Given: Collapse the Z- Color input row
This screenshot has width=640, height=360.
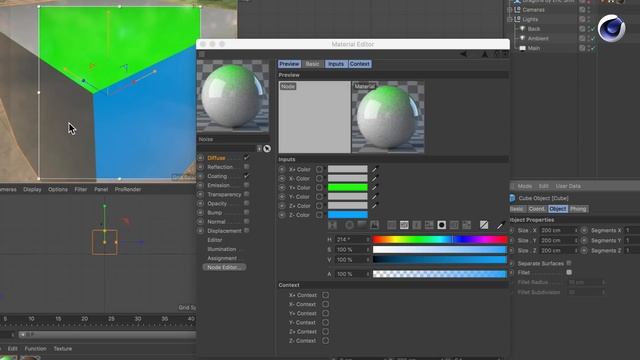Looking at the screenshot, I should point(282,215).
